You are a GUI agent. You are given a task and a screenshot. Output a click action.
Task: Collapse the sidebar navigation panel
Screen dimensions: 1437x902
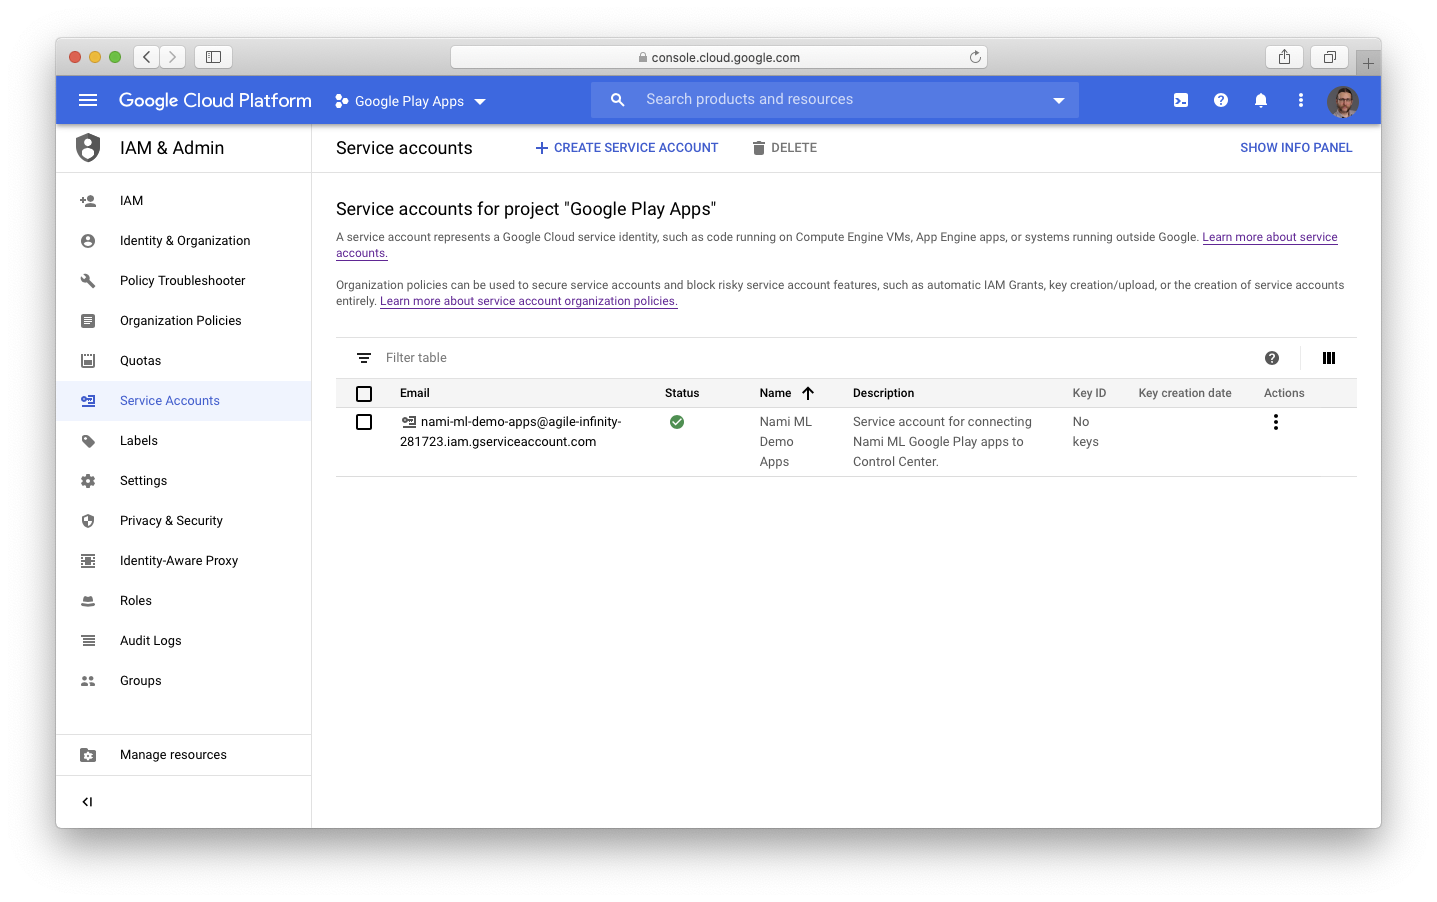point(87,802)
